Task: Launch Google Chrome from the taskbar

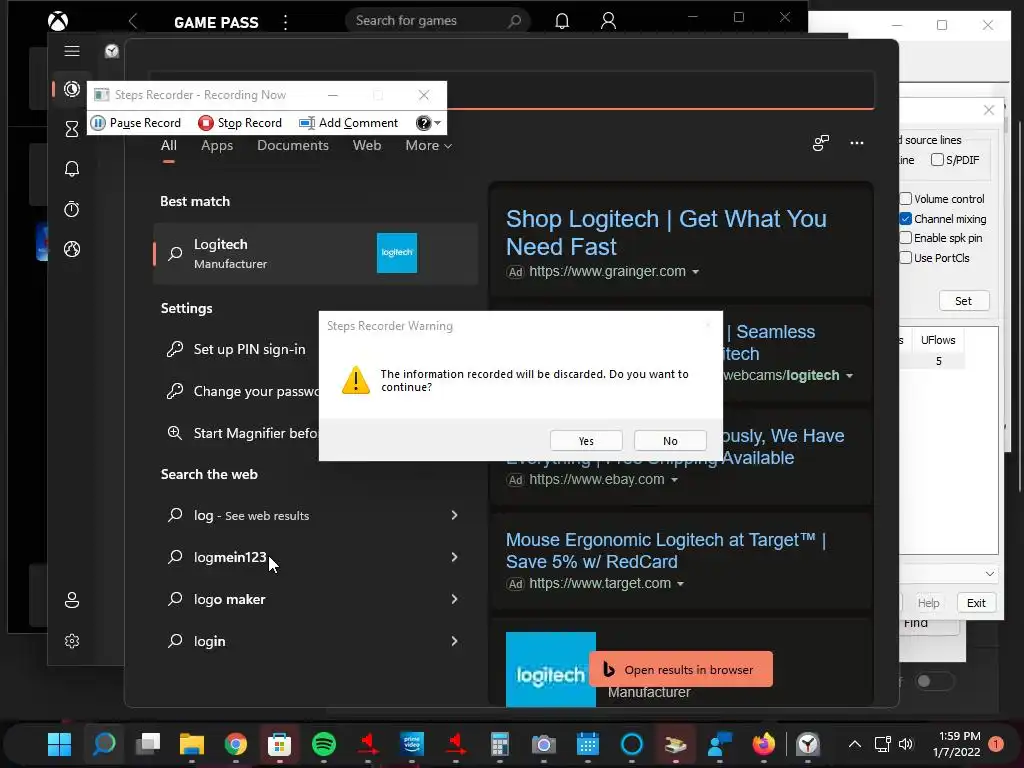Action: click(x=236, y=744)
